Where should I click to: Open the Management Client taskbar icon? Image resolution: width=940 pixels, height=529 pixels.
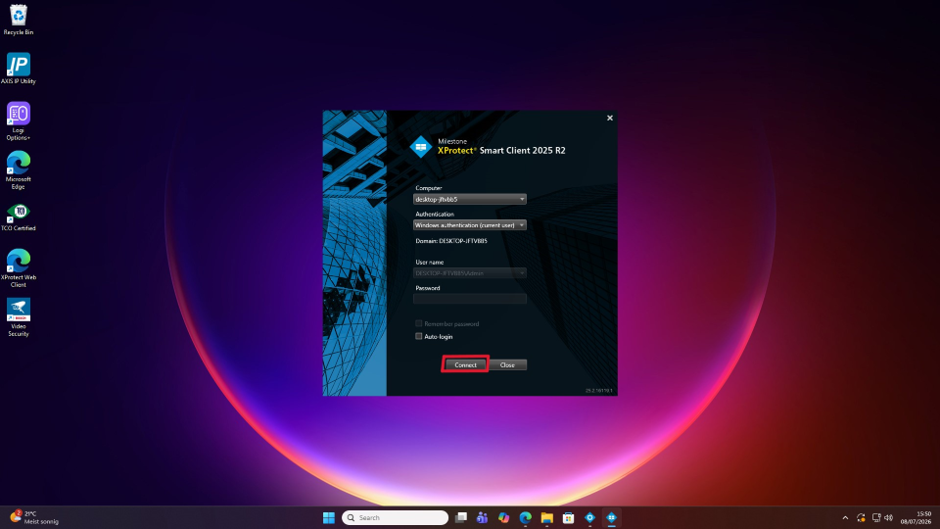[590, 518]
